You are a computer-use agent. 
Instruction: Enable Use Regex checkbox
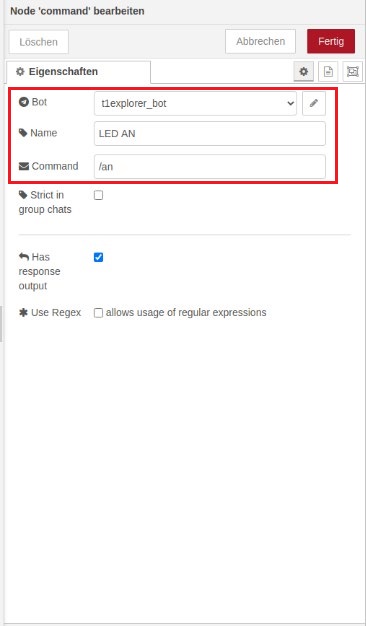(x=98, y=313)
